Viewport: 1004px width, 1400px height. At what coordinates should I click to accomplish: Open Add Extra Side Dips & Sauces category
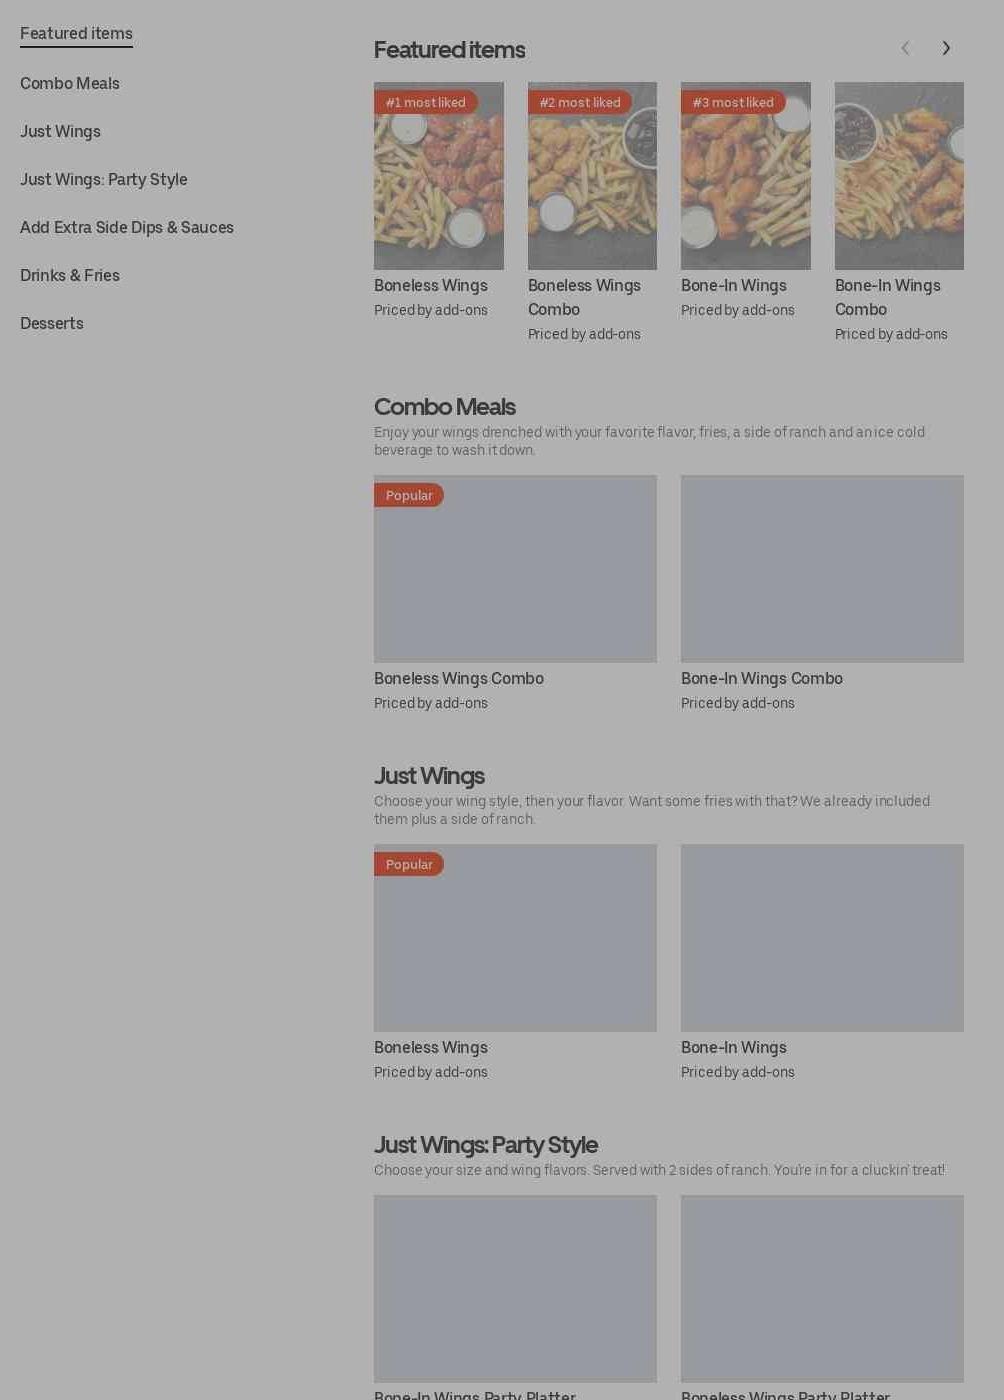point(127,228)
